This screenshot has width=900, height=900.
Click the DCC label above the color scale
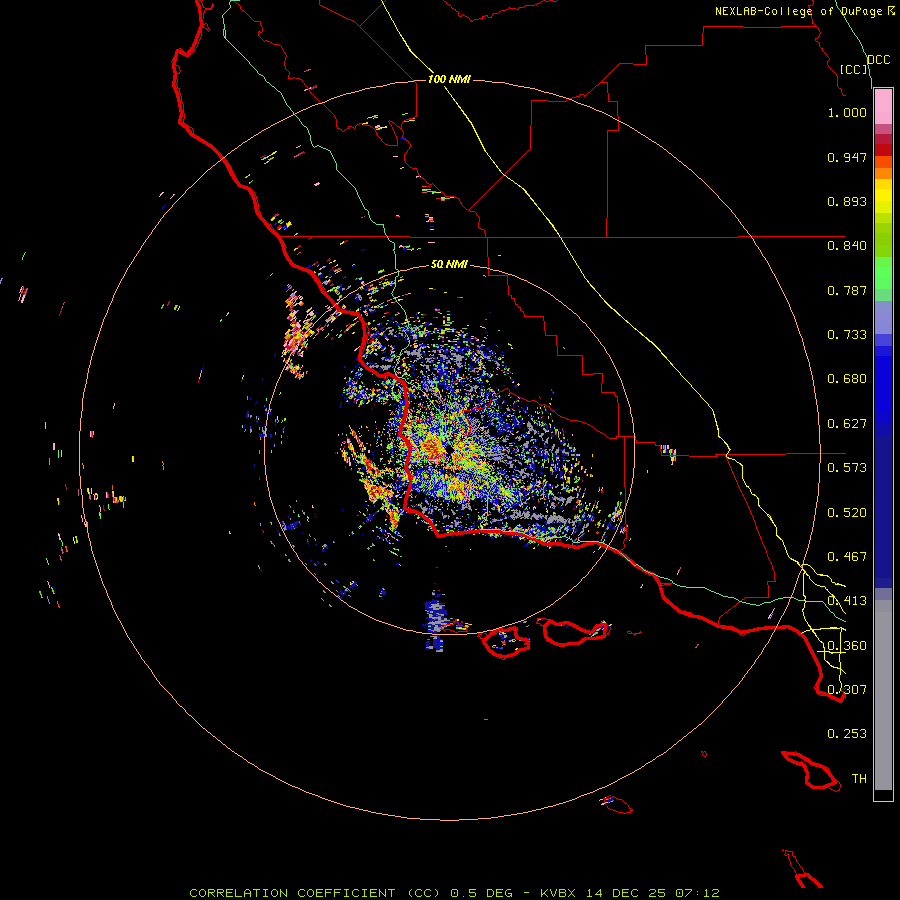click(x=879, y=60)
